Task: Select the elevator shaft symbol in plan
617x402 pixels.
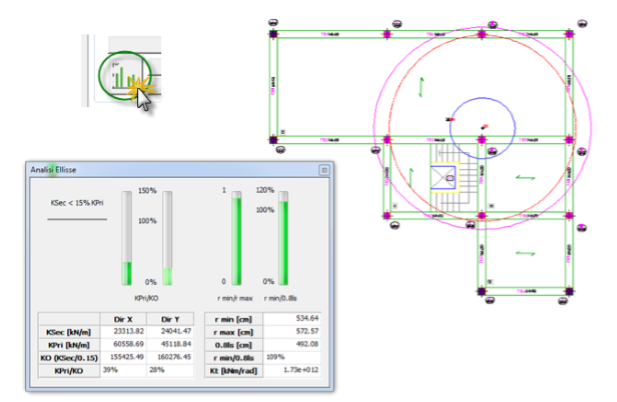Action: coord(444,177)
